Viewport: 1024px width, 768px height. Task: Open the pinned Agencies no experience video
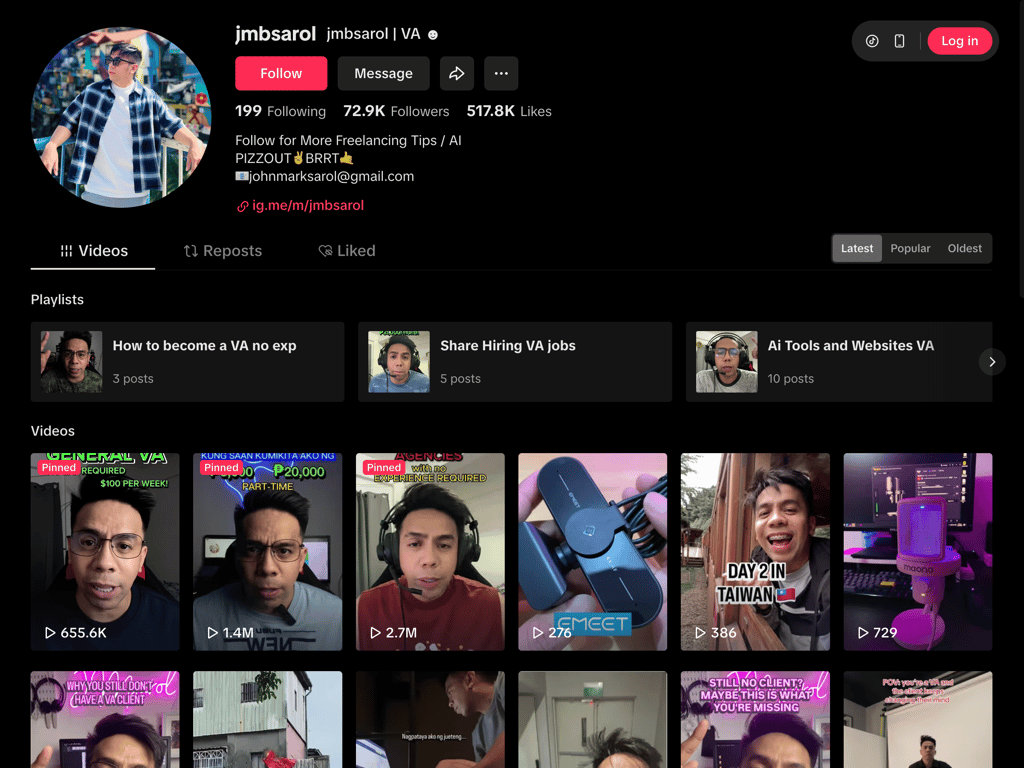tap(430, 552)
